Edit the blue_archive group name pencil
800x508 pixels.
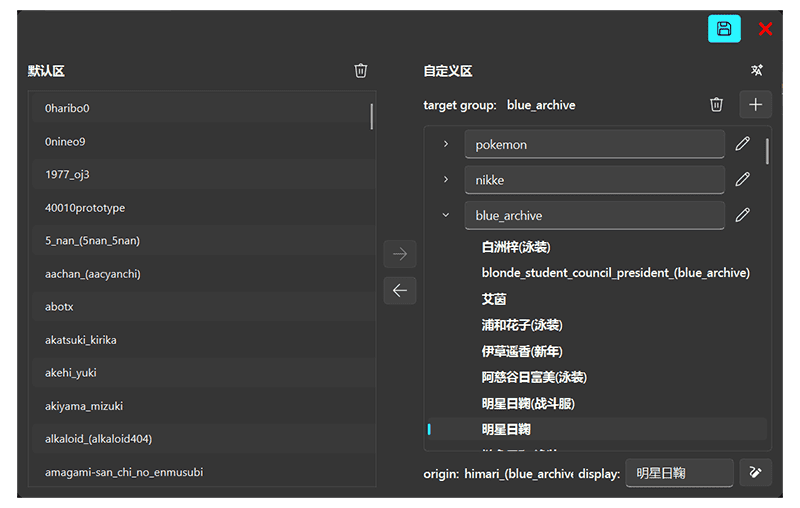click(x=742, y=215)
